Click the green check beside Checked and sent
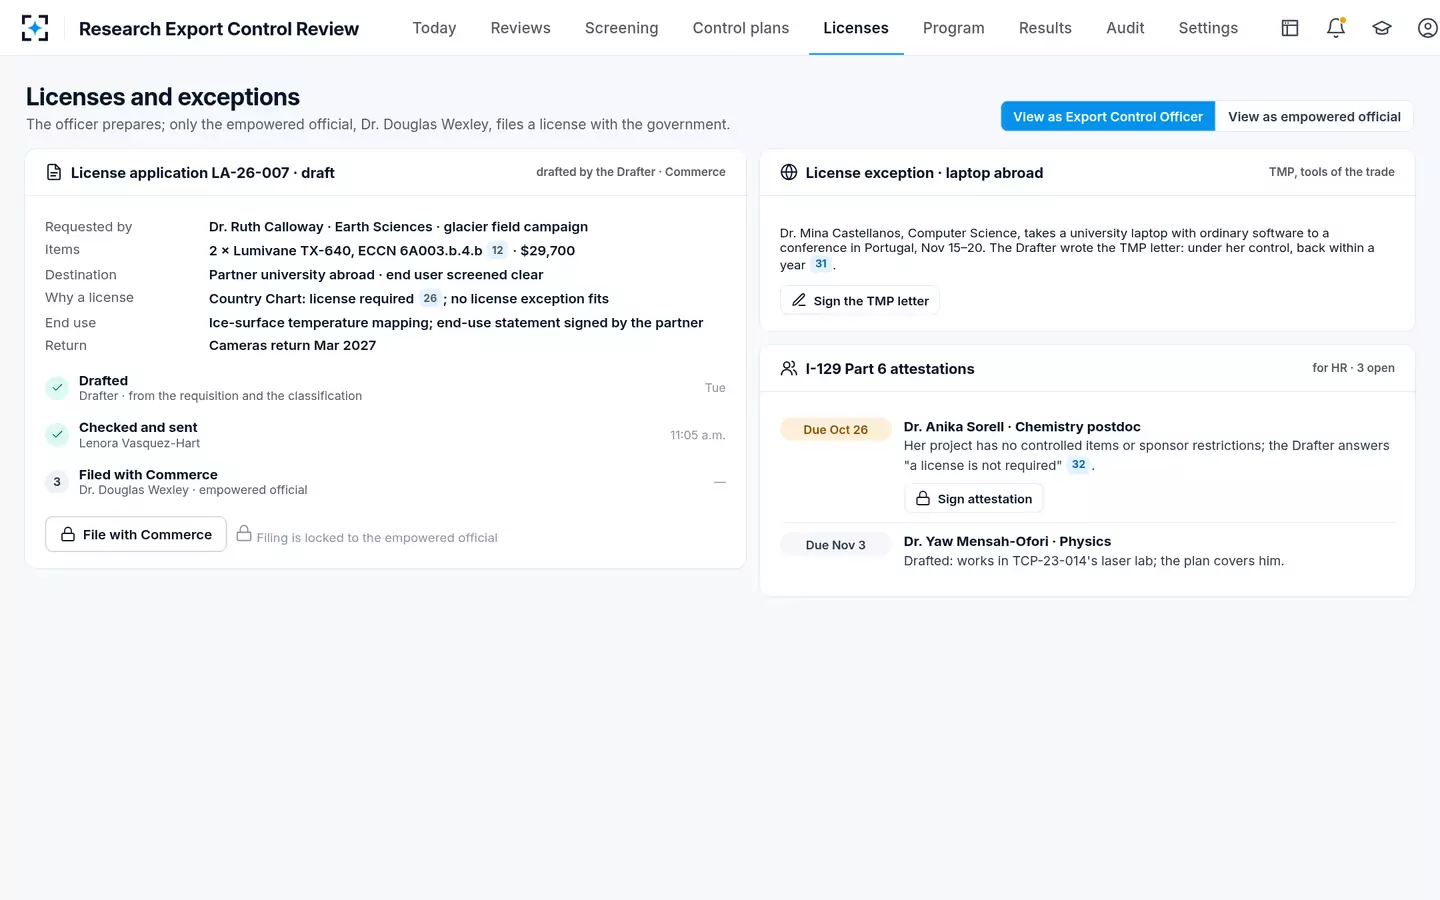 [57, 435]
